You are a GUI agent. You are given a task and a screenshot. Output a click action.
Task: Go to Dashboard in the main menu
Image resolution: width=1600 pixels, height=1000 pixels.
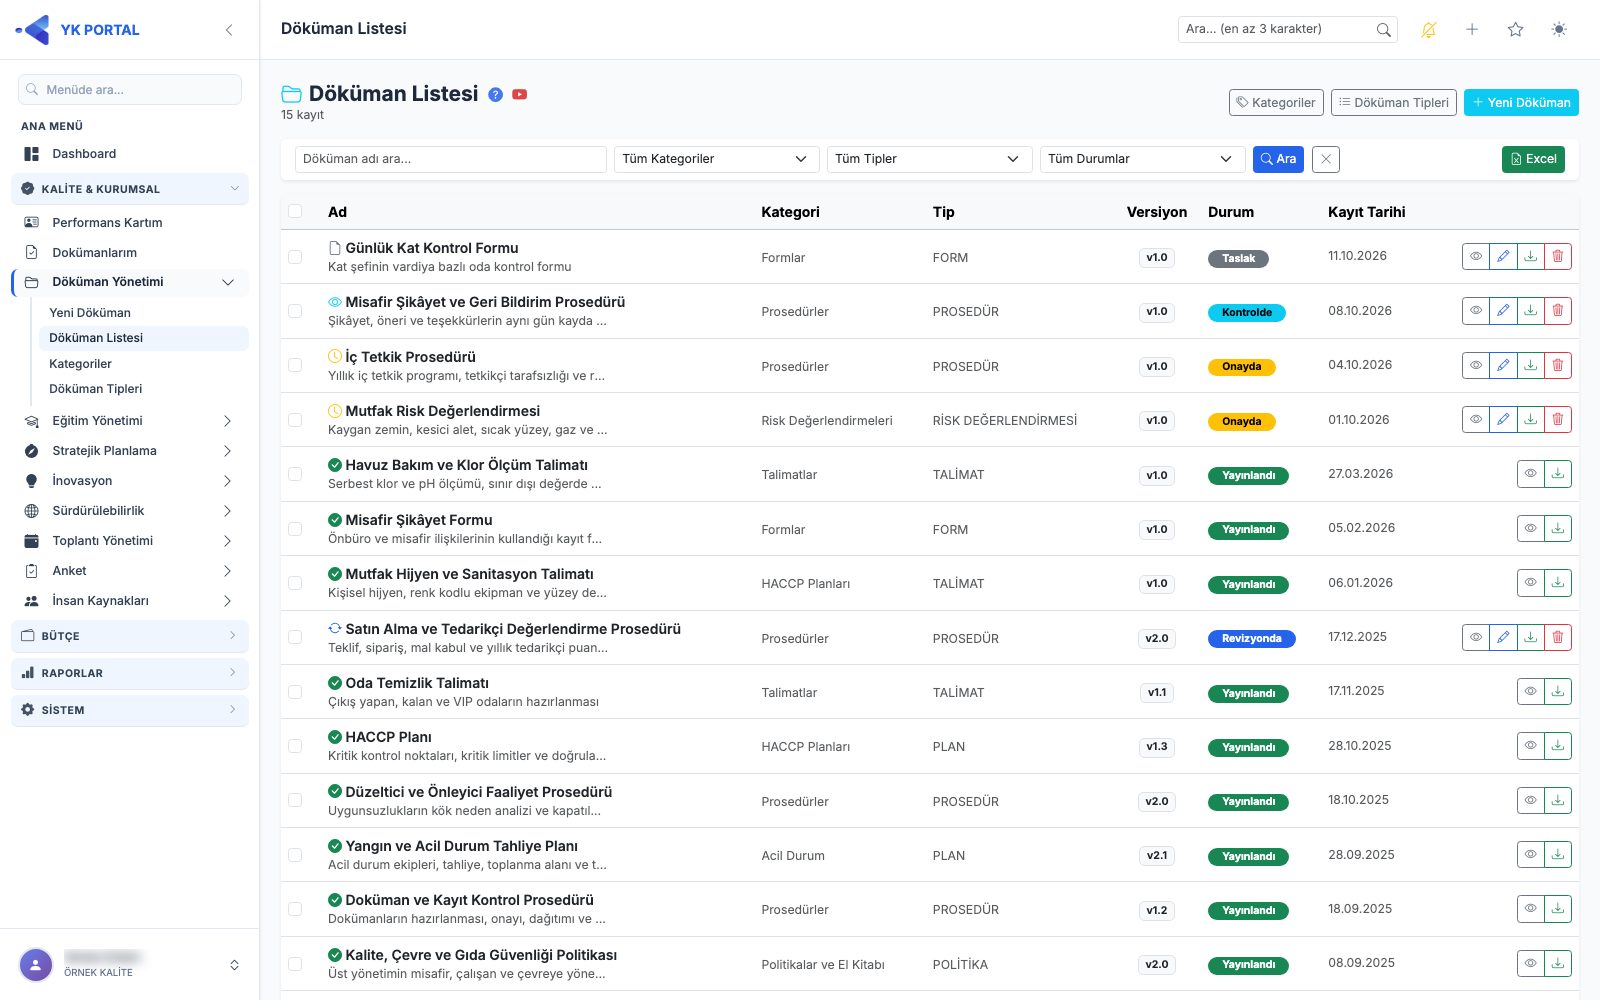[84, 154]
